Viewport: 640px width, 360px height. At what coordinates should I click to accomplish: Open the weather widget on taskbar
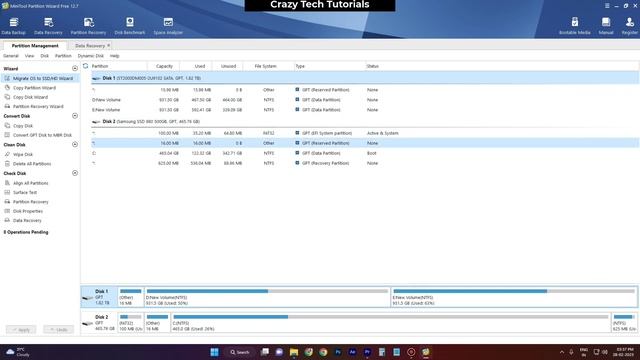[18, 352]
